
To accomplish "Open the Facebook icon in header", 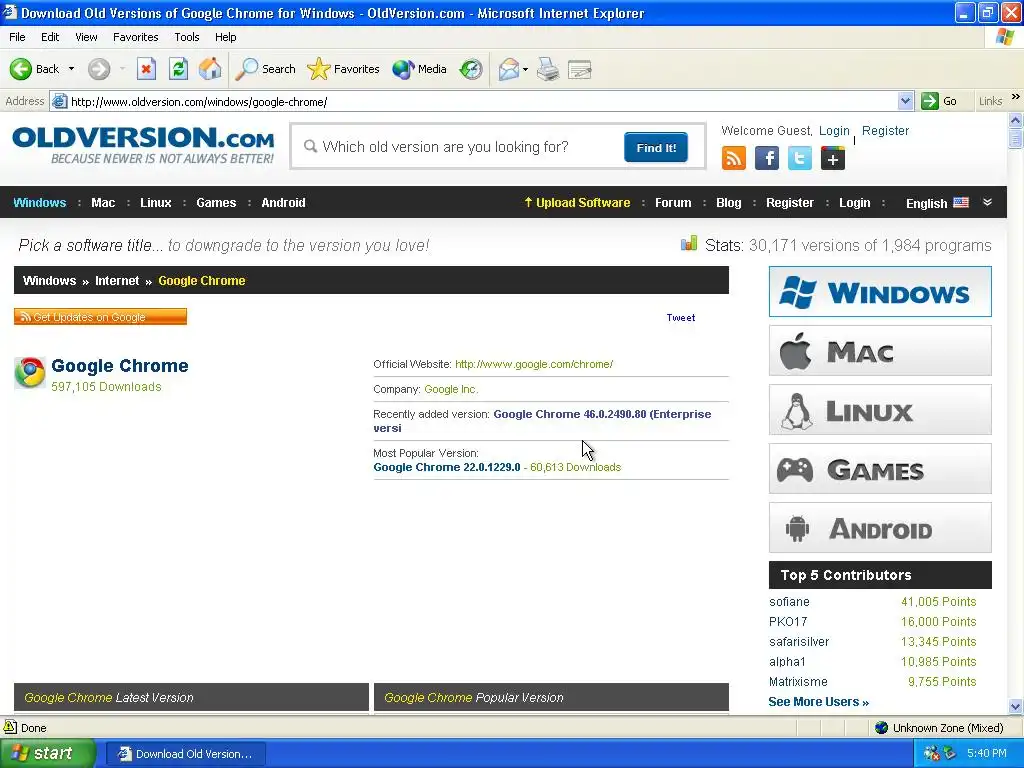I will tap(767, 158).
